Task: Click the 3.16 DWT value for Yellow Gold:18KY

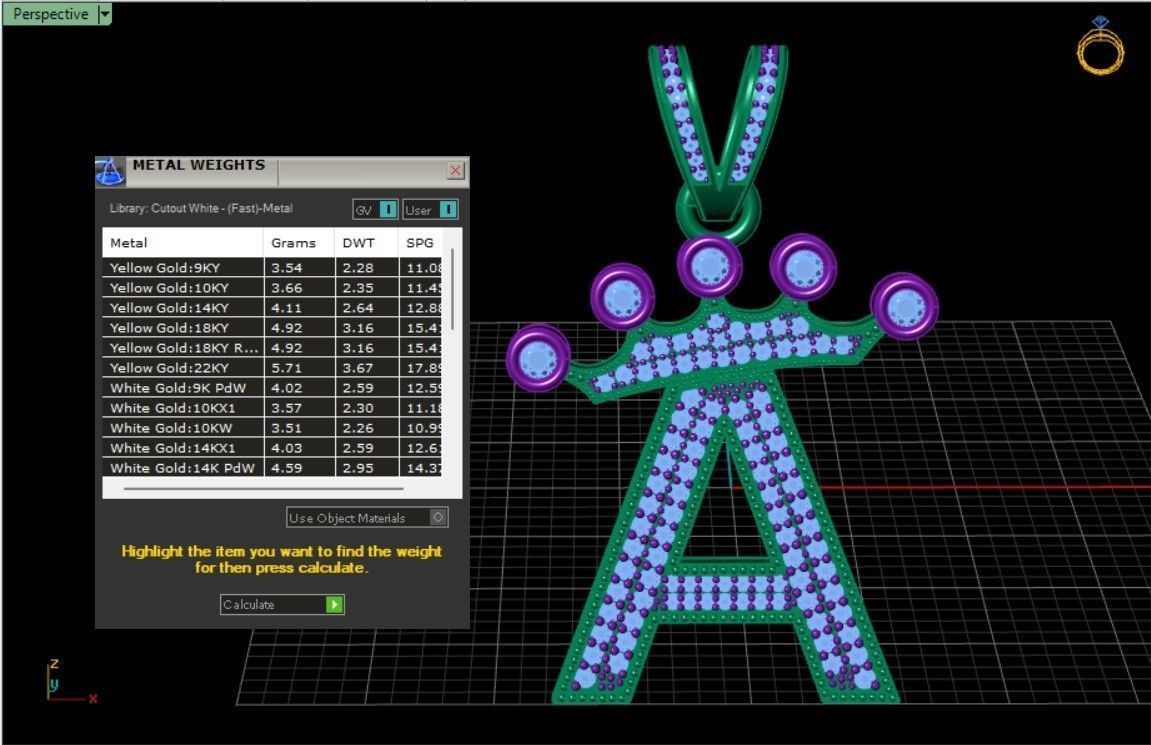Action: coord(358,327)
